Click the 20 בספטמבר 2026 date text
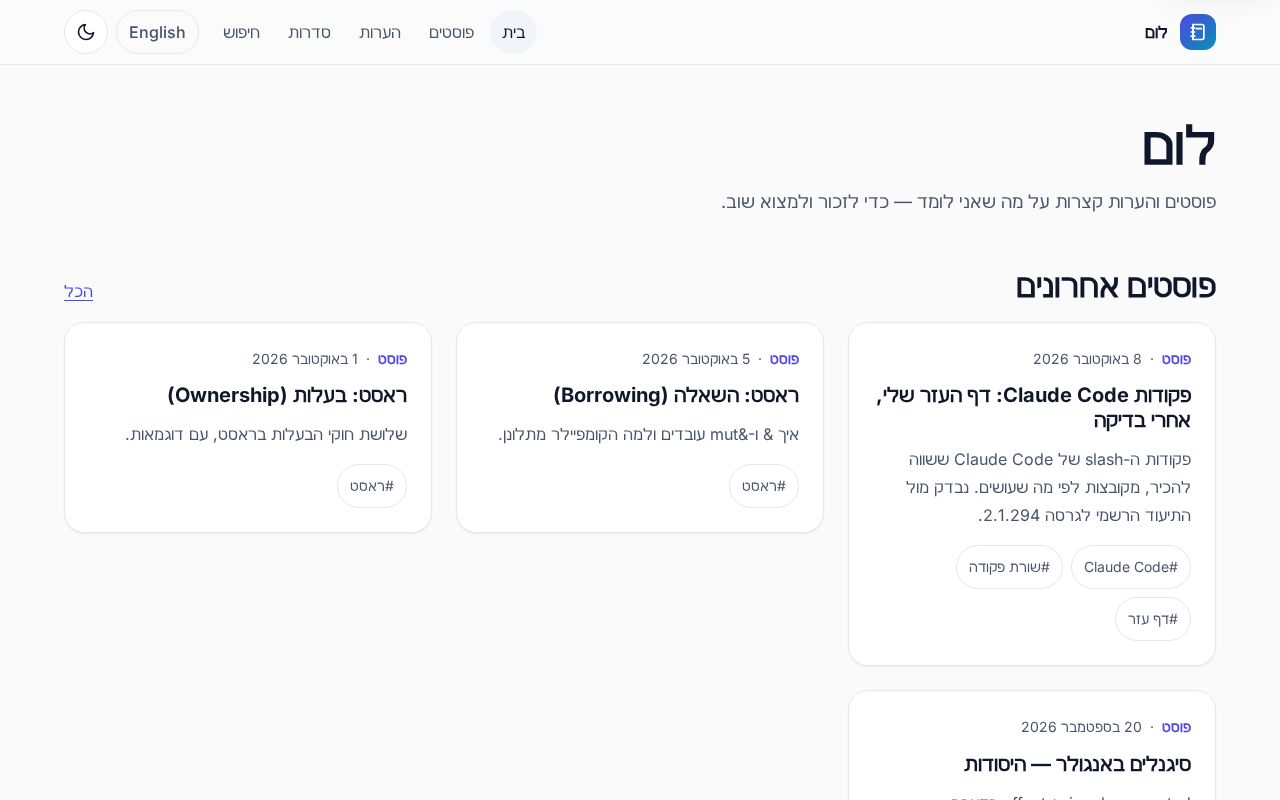1280x800 pixels. (x=1081, y=727)
